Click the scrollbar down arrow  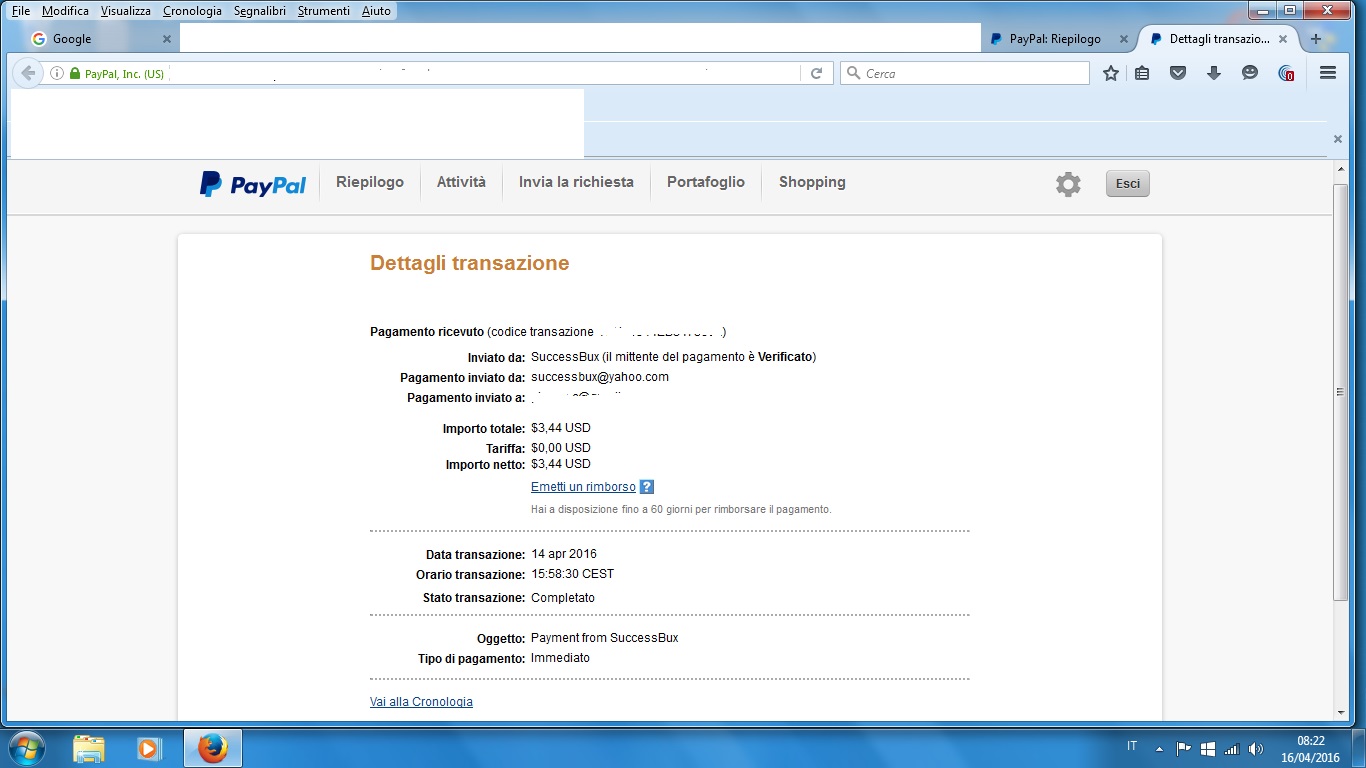click(x=1341, y=713)
